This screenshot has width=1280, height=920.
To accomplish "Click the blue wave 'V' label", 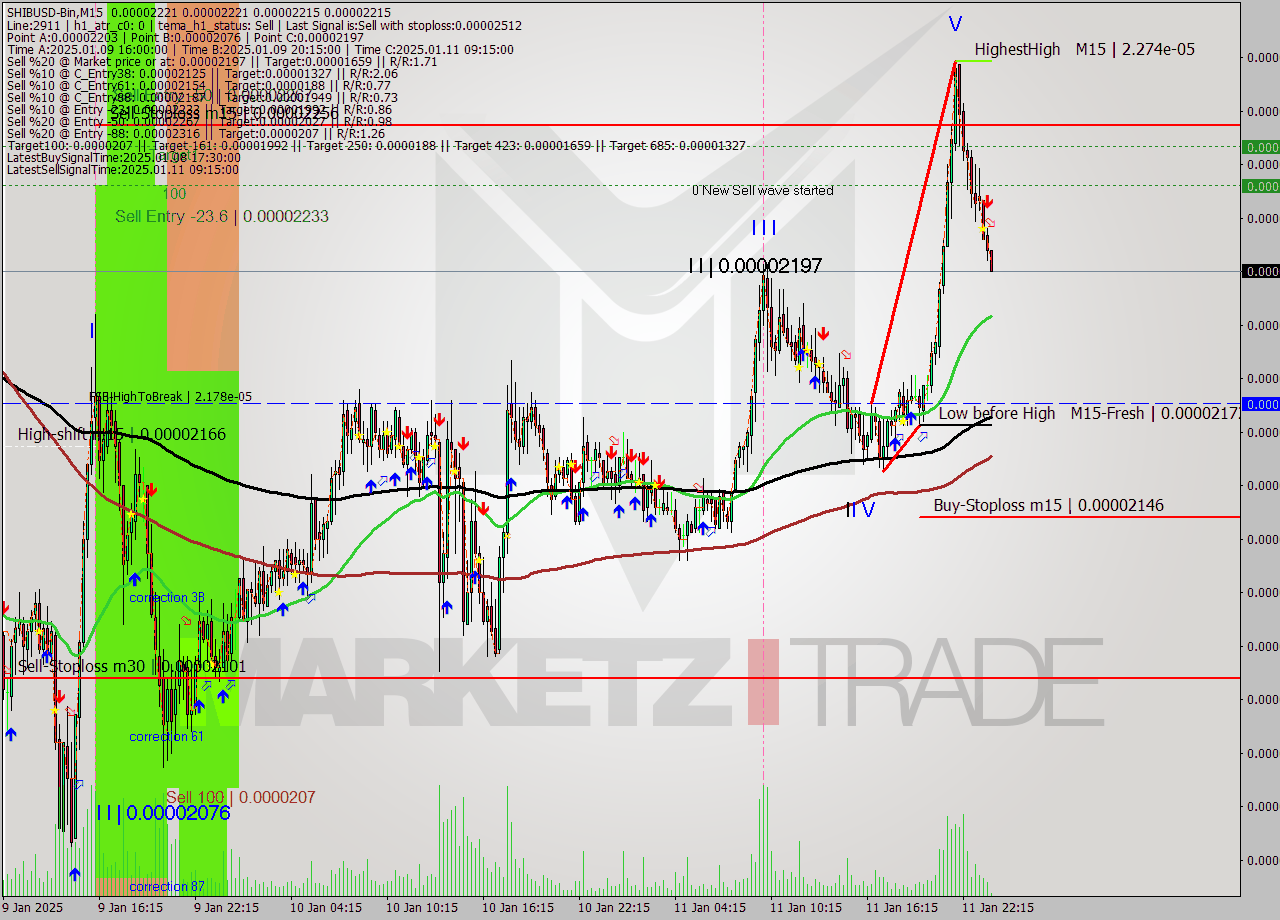I will coord(956,22).
